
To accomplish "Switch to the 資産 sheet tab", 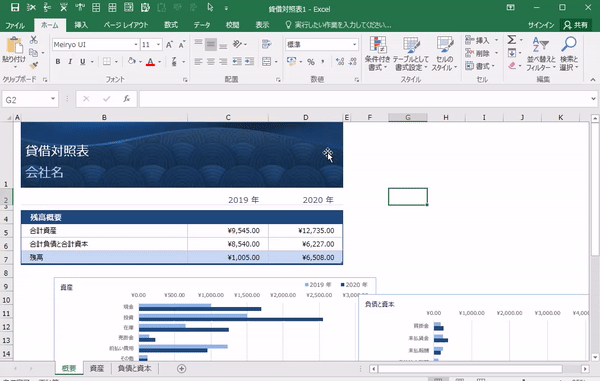I will coord(97,368).
